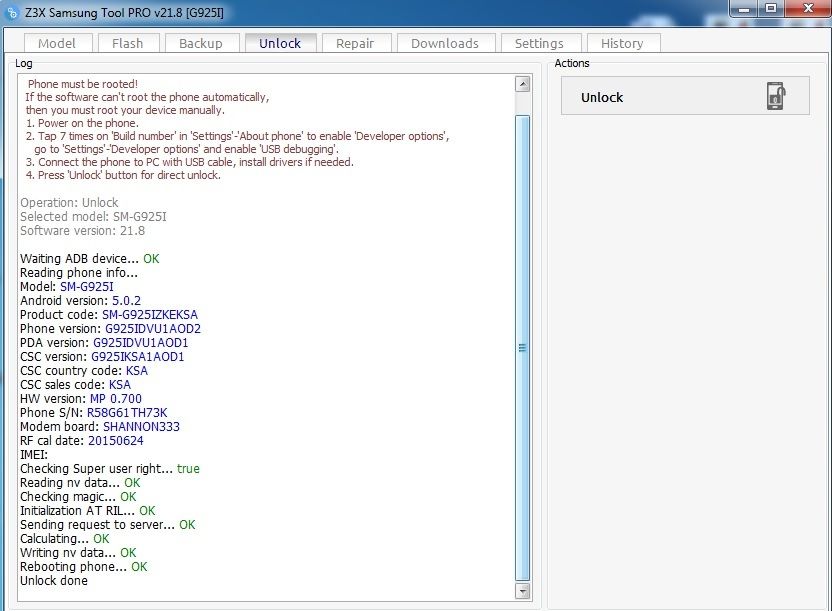
Task: Go to the Repair tab
Action: [x=355, y=43]
